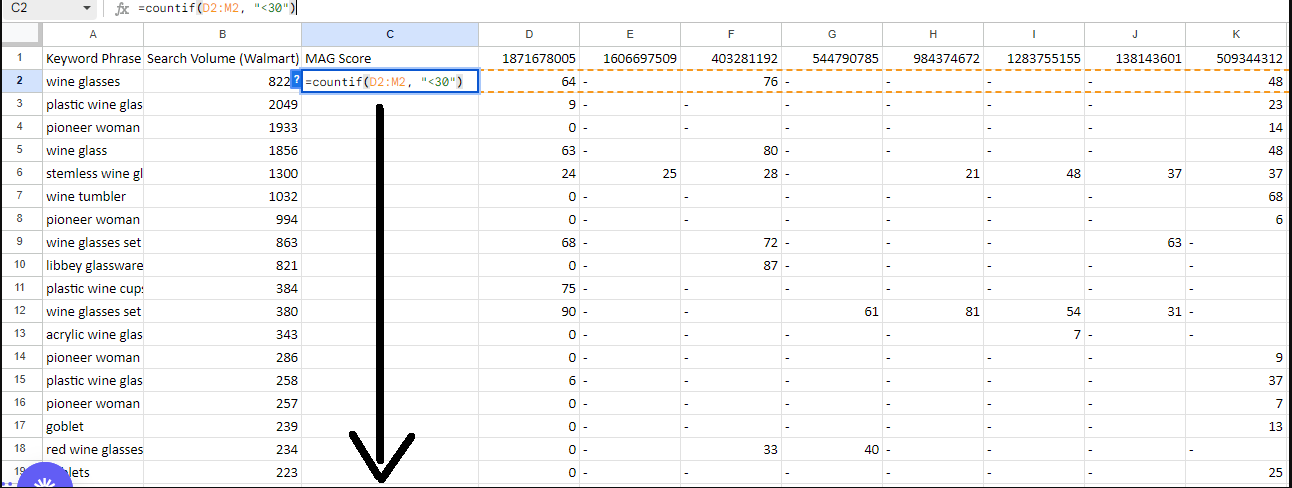Select column C header
The height and width of the screenshot is (488, 1292).
pos(390,34)
